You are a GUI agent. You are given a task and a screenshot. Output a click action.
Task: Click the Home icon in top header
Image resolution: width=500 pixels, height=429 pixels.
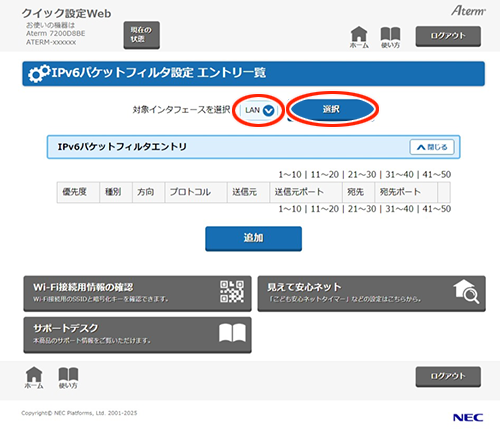pos(359,37)
